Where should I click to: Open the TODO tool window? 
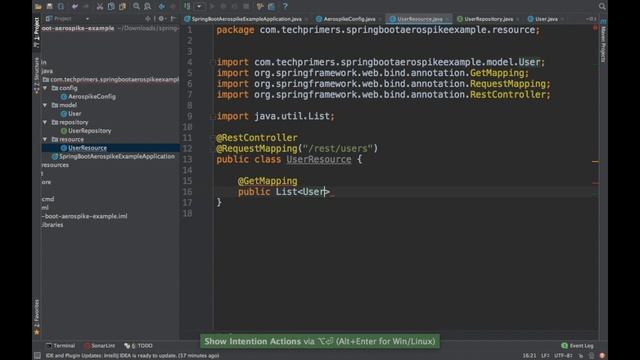(139, 346)
